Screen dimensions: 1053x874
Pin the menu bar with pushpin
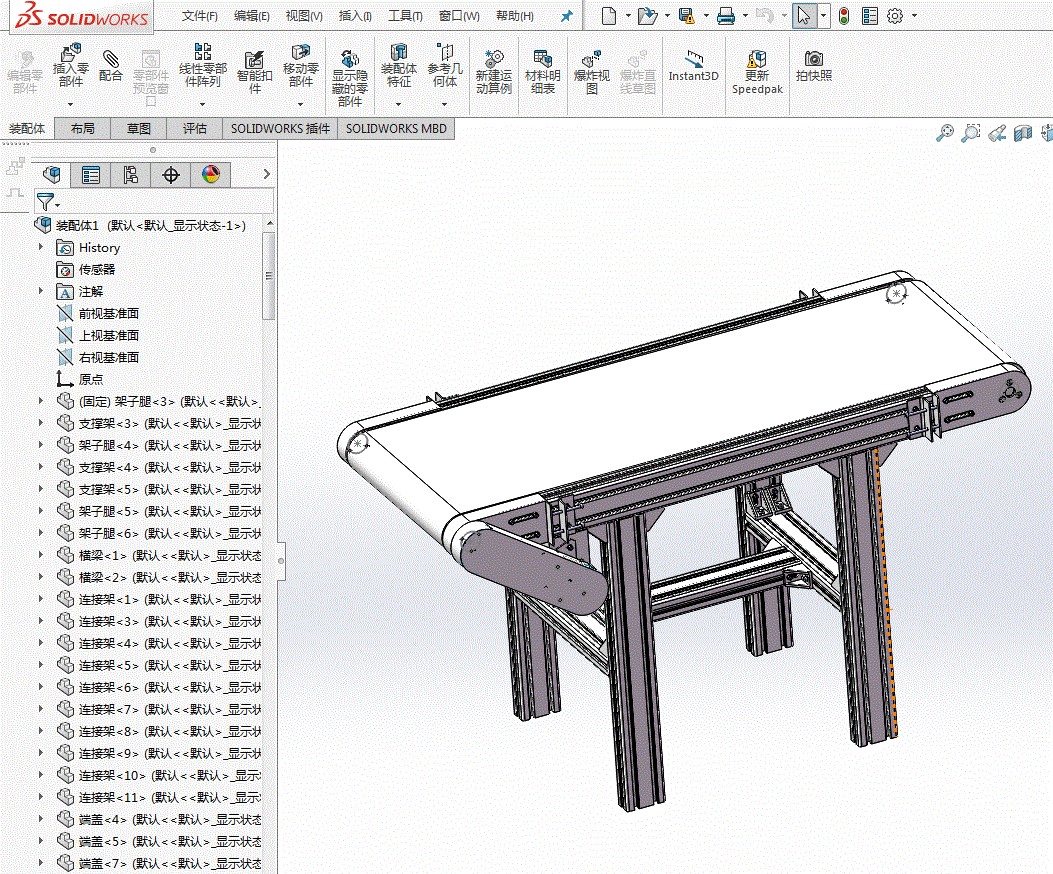coord(567,16)
